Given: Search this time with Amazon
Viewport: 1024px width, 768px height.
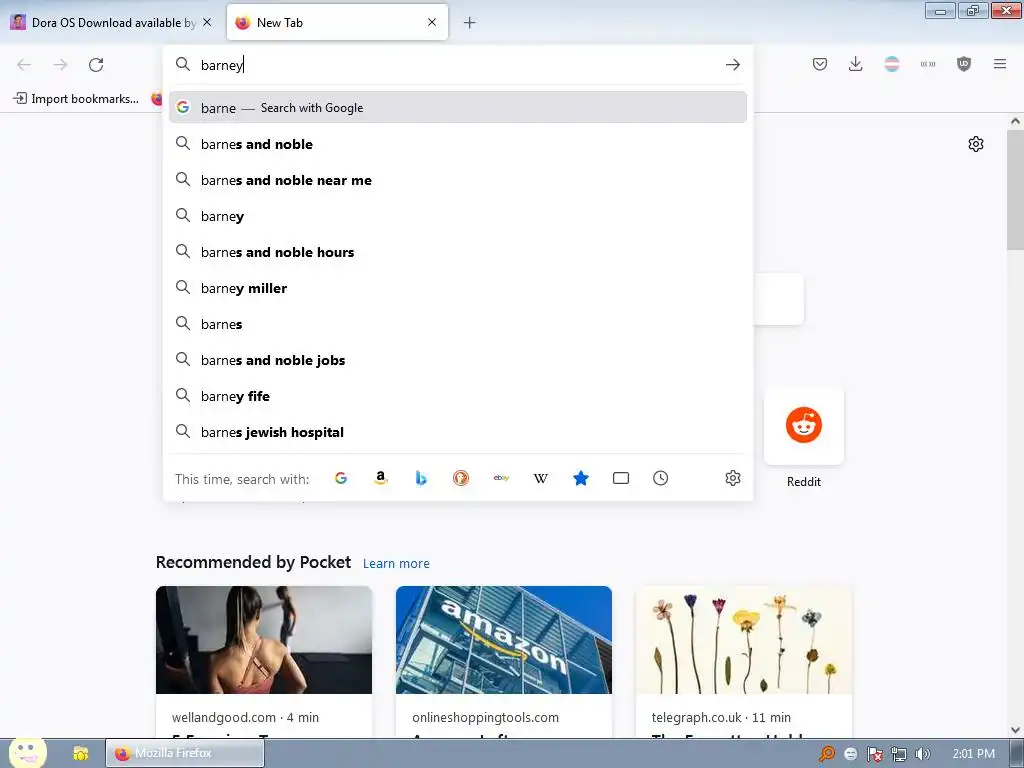Looking at the screenshot, I should pyautogui.click(x=381, y=478).
